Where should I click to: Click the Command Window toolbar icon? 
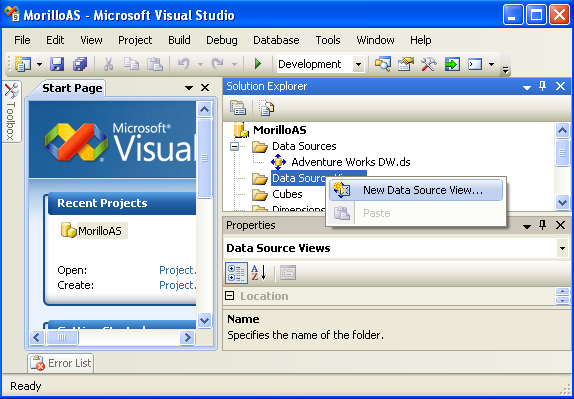(475, 65)
